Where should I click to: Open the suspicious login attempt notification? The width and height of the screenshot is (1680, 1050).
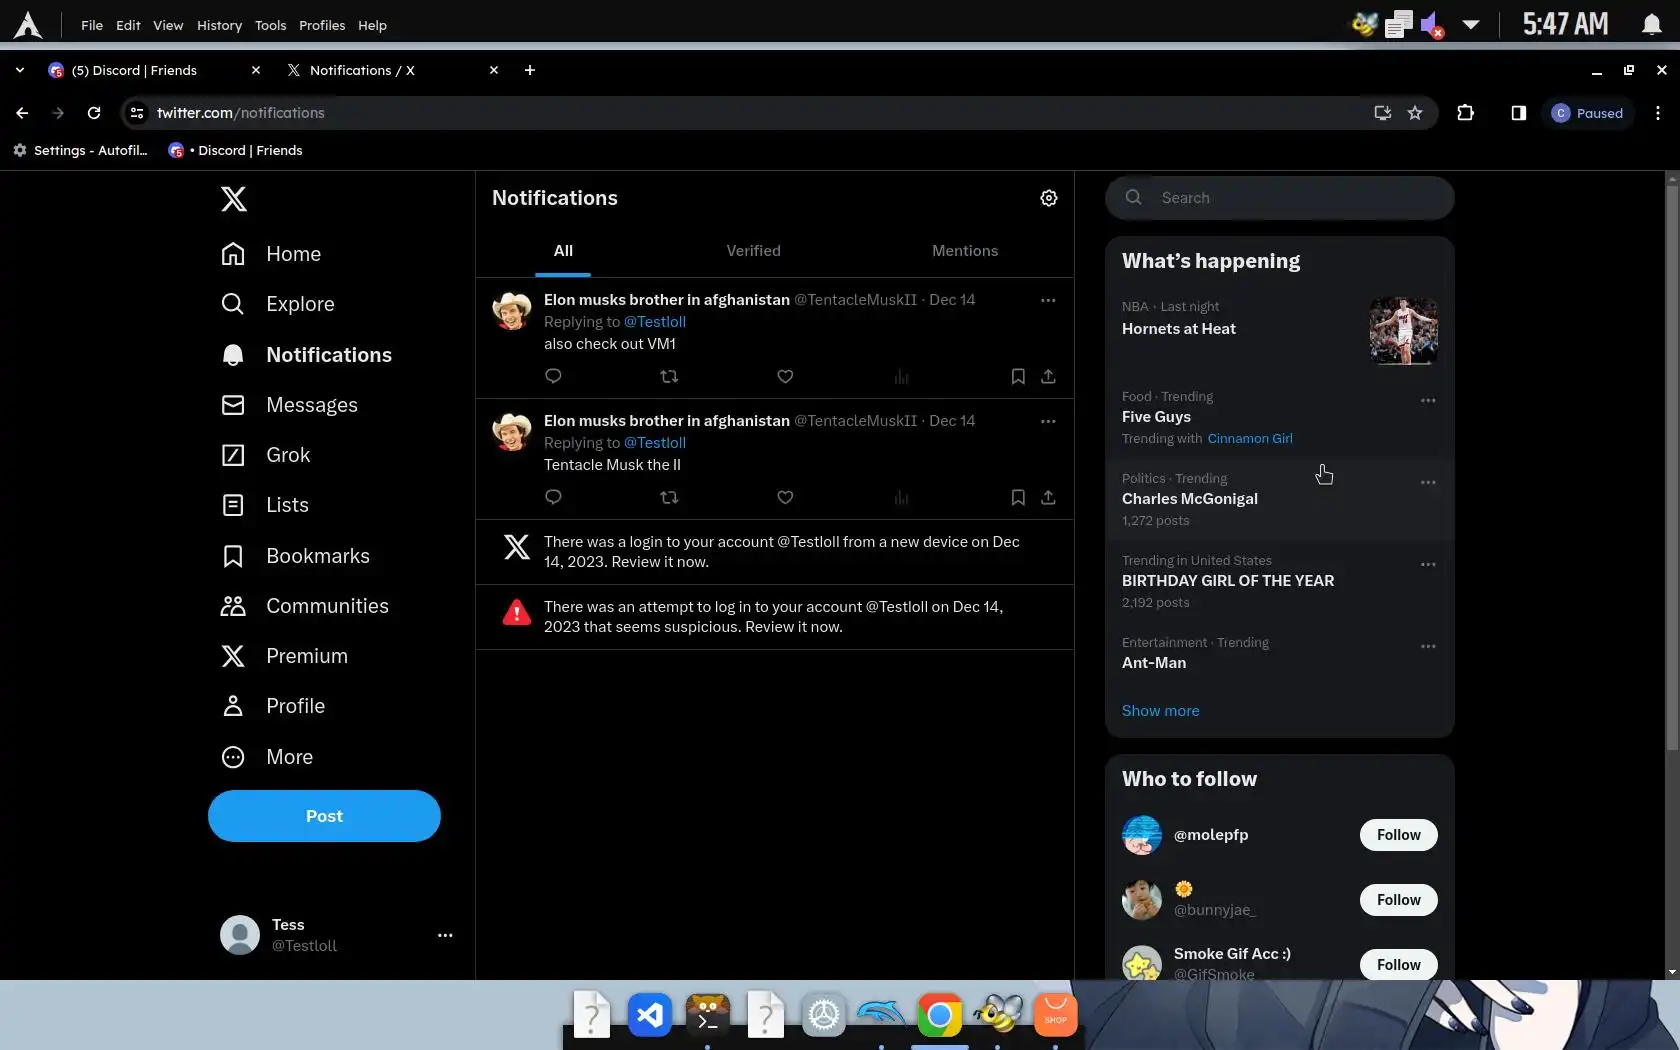[775, 617]
